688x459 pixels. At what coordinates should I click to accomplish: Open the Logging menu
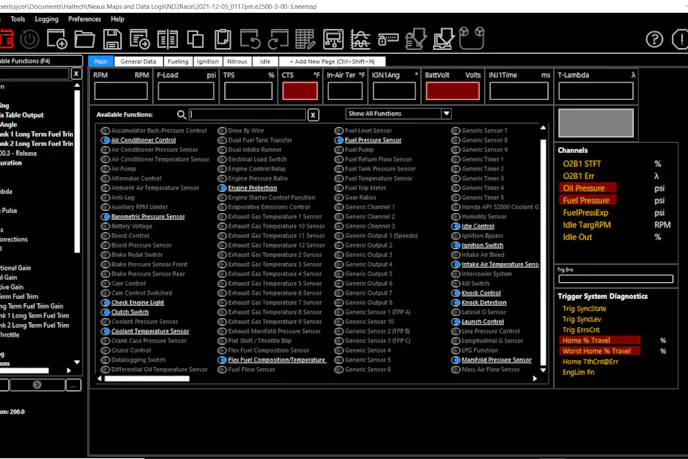[x=46, y=19]
